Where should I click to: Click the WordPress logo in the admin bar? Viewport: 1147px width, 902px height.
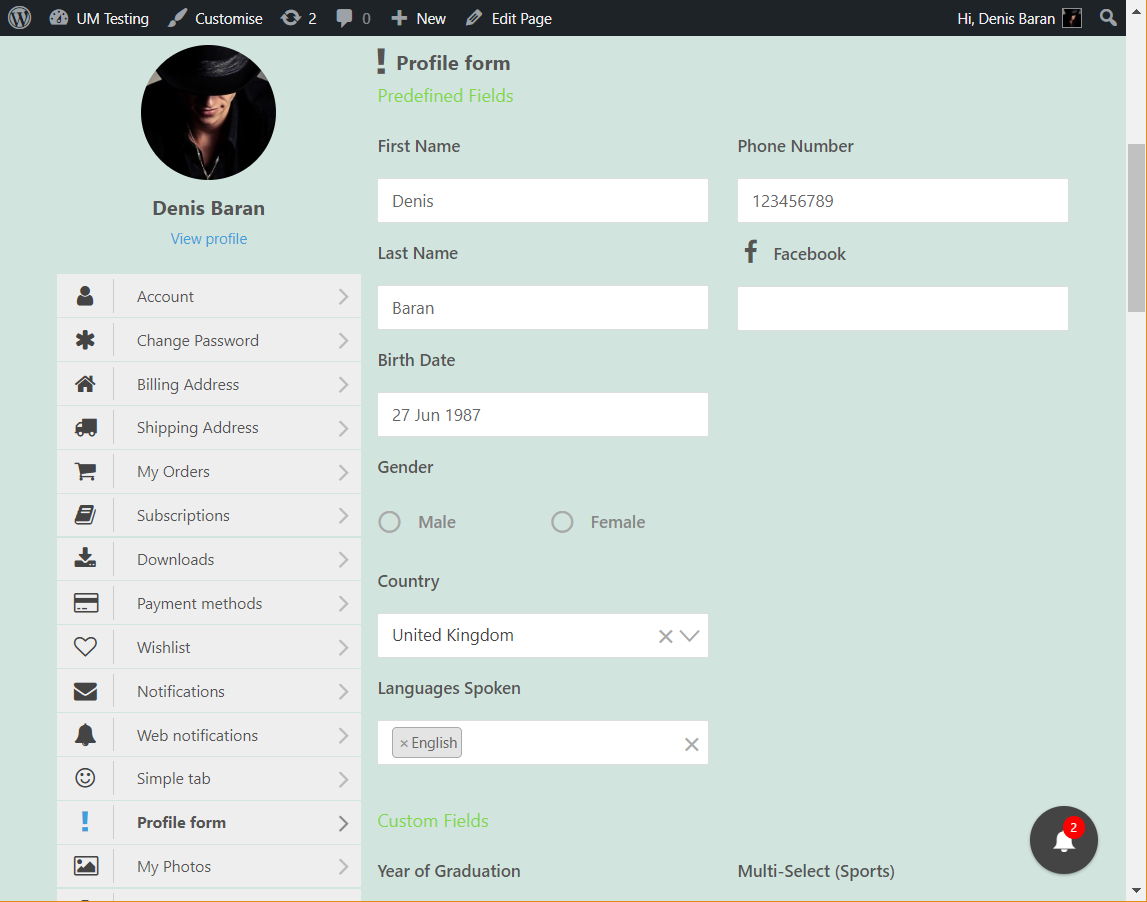pos(19,17)
